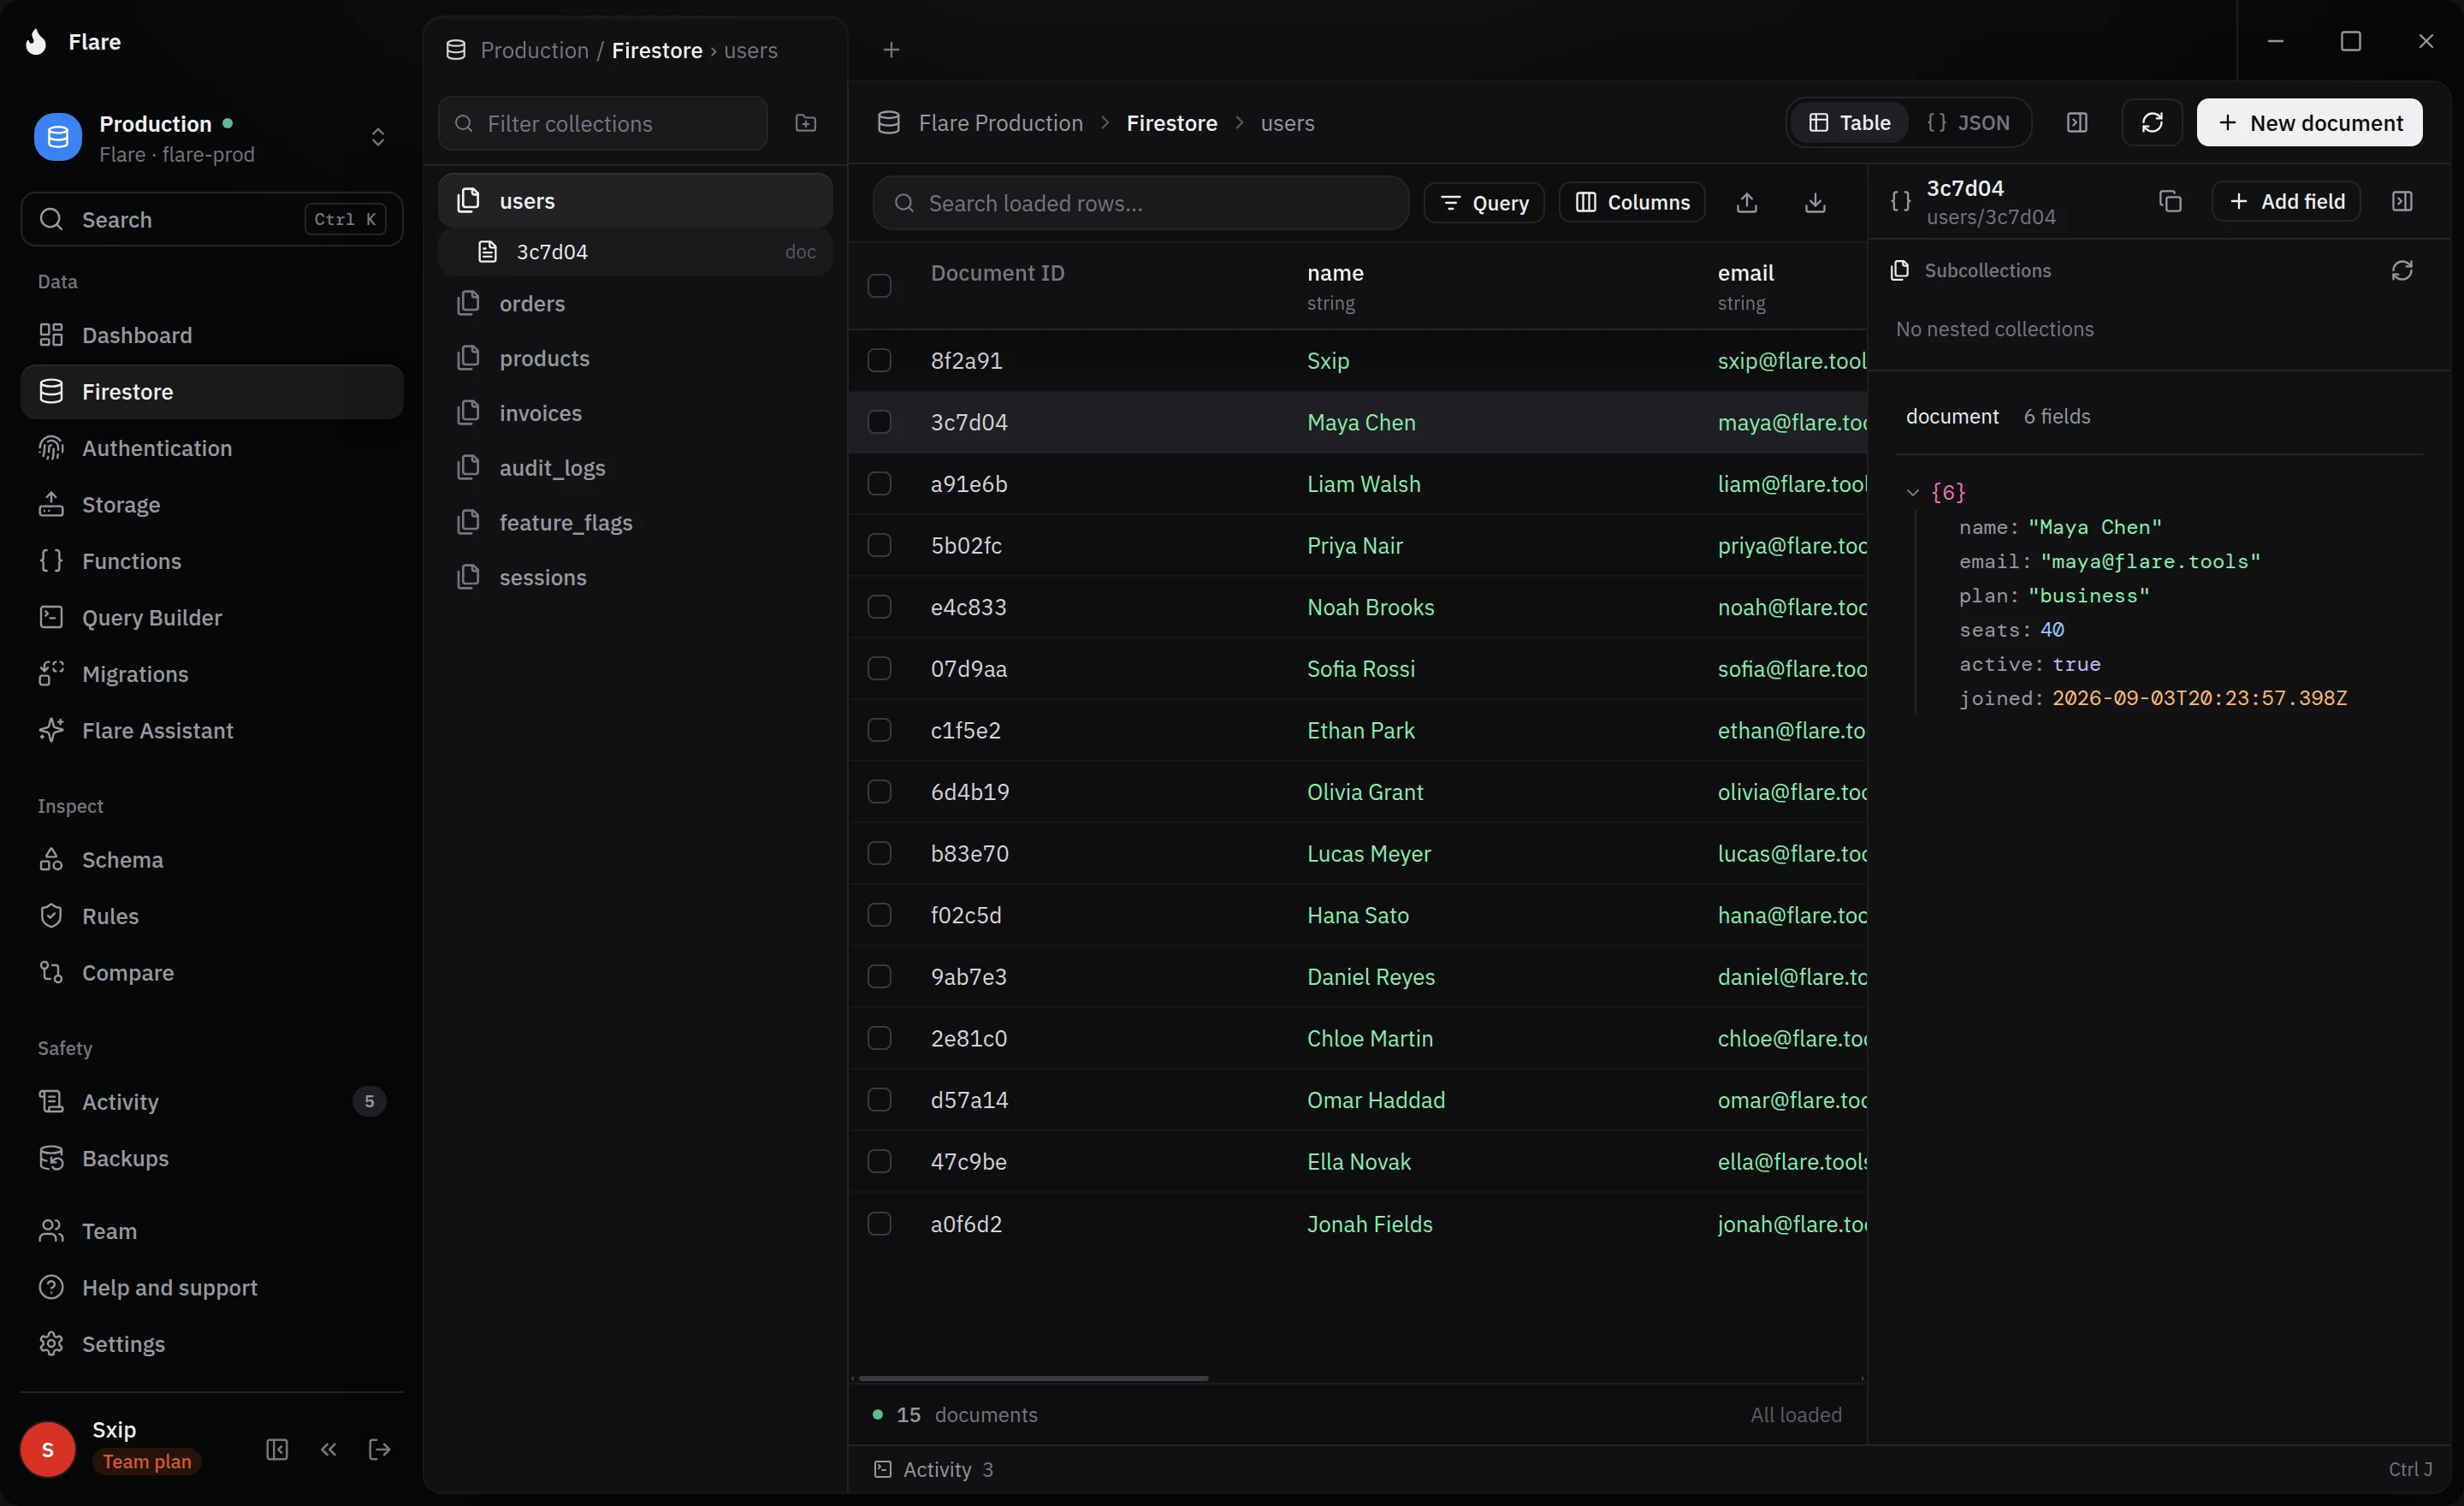Viewport: 2464px width, 1506px height.
Task: Expand the Activity bottom panel
Action: pyautogui.click(x=934, y=1469)
